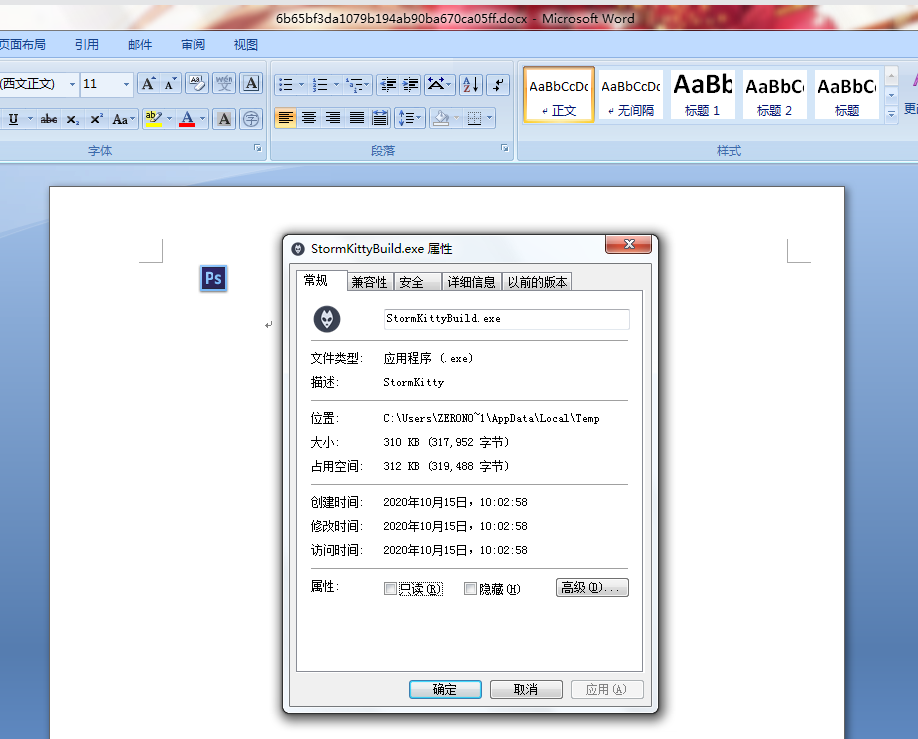918x739 pixels.
Task: Click the 确定 button
Action: pos(445,689)
